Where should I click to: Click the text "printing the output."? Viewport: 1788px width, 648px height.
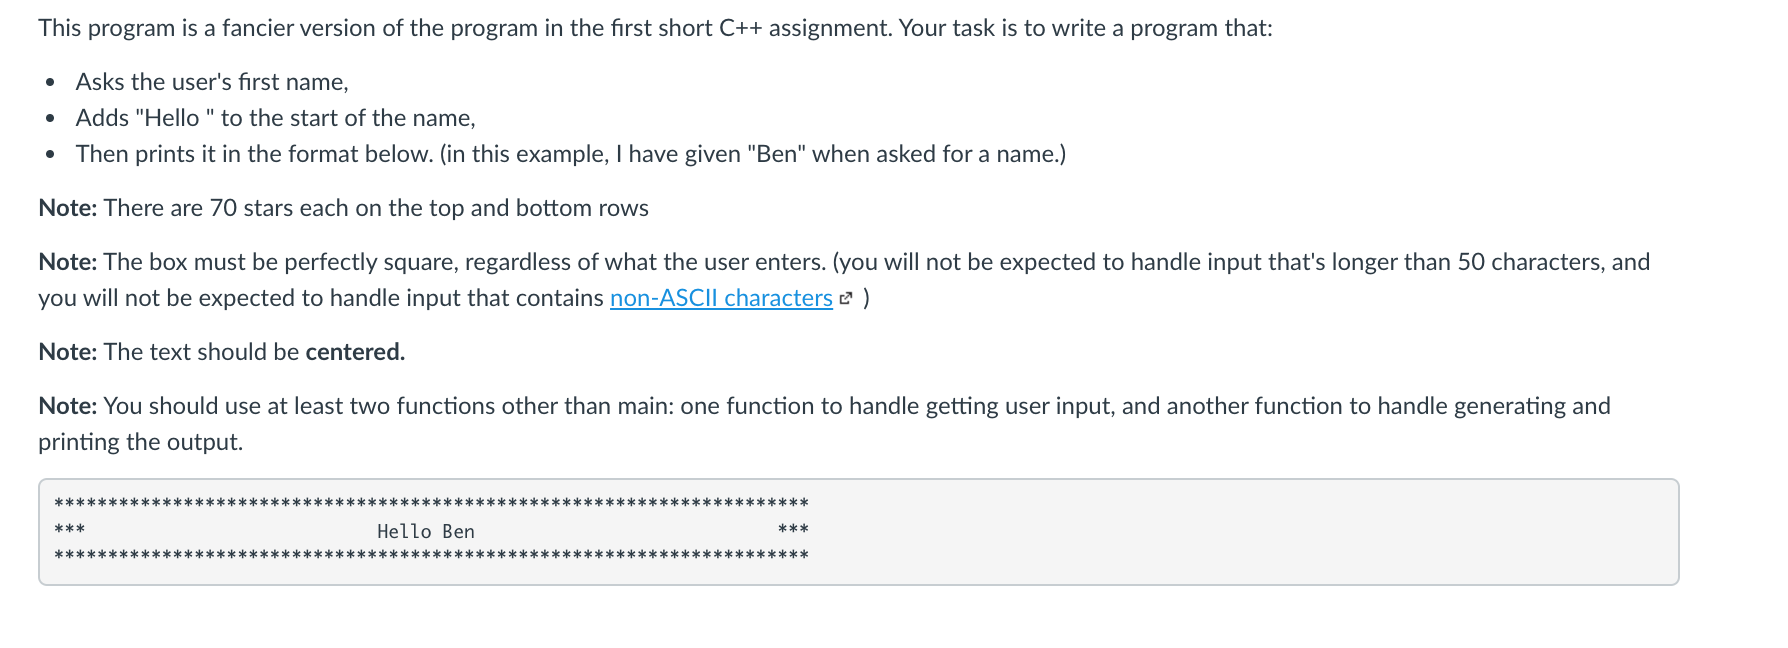(x=140, y=442)
